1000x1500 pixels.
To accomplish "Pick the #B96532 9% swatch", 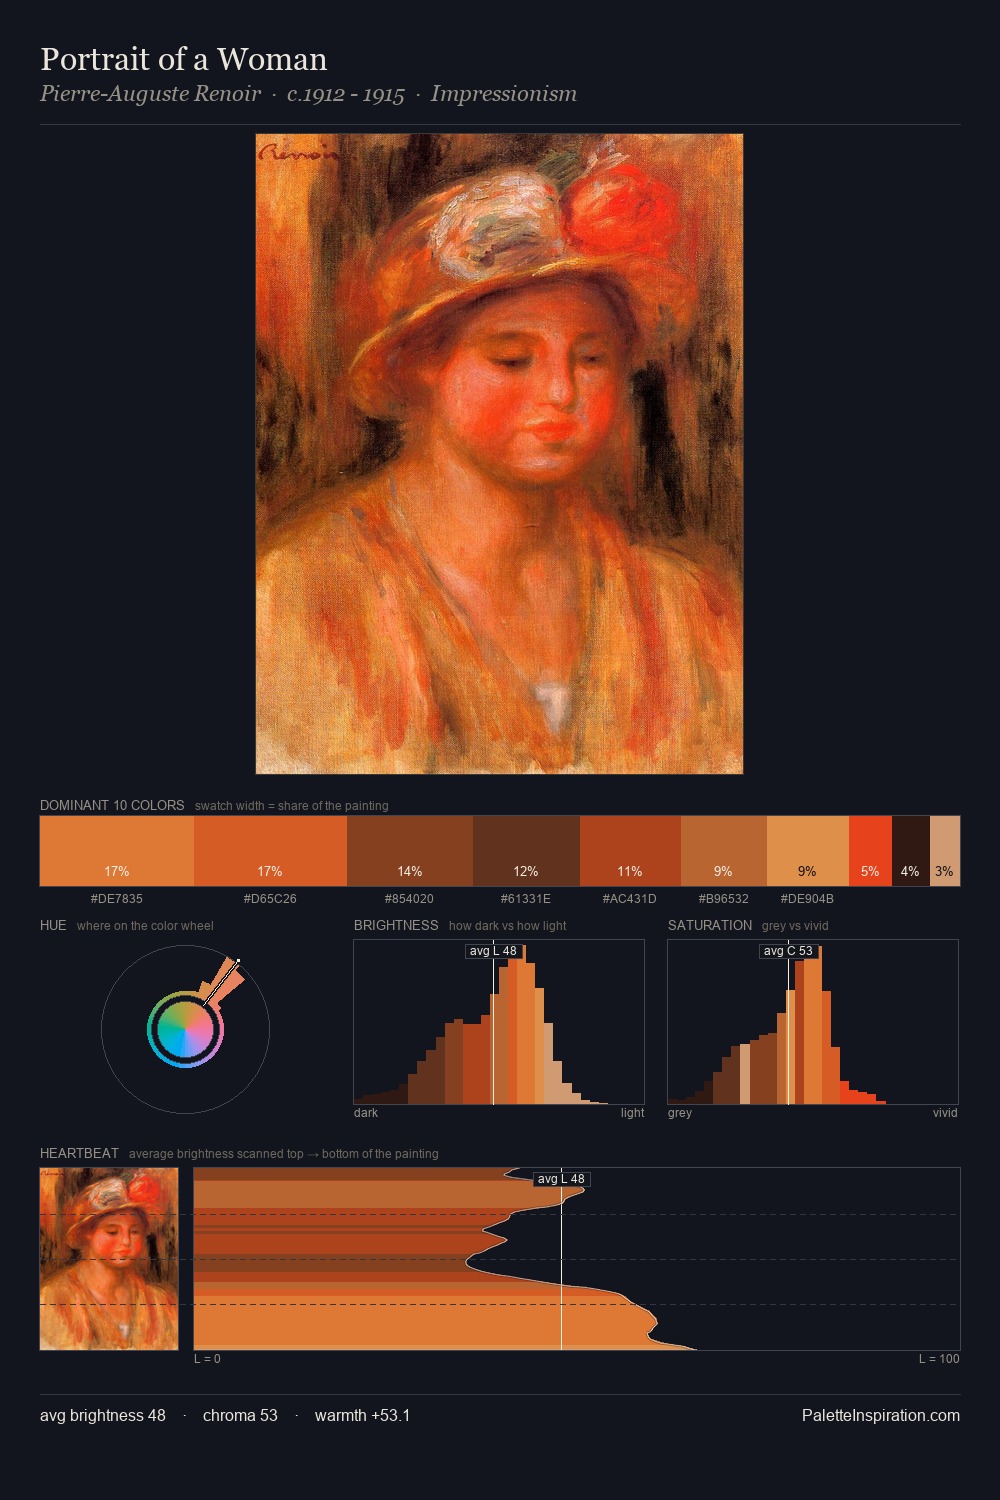I will tap(724, 851).
